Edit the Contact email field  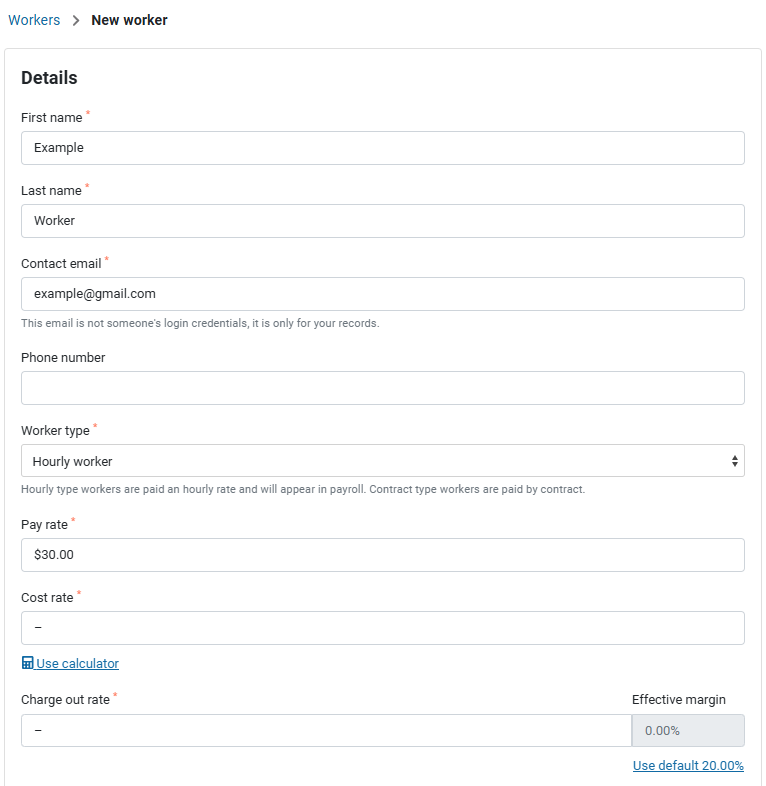[382, 294]
